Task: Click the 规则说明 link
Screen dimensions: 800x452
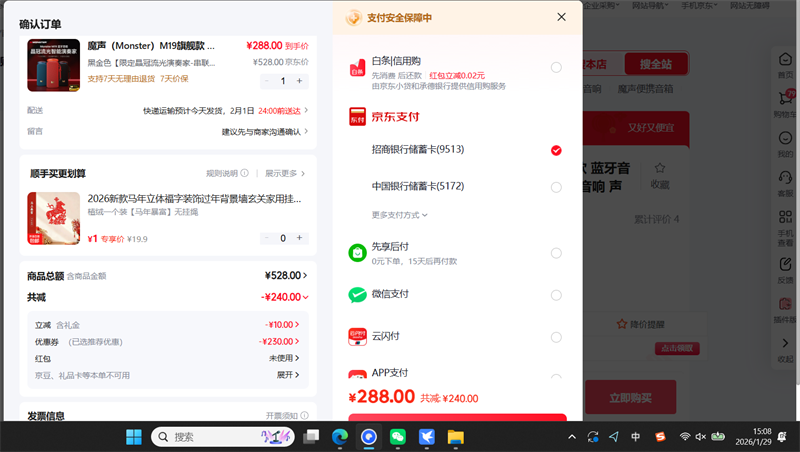Action: 223,173
